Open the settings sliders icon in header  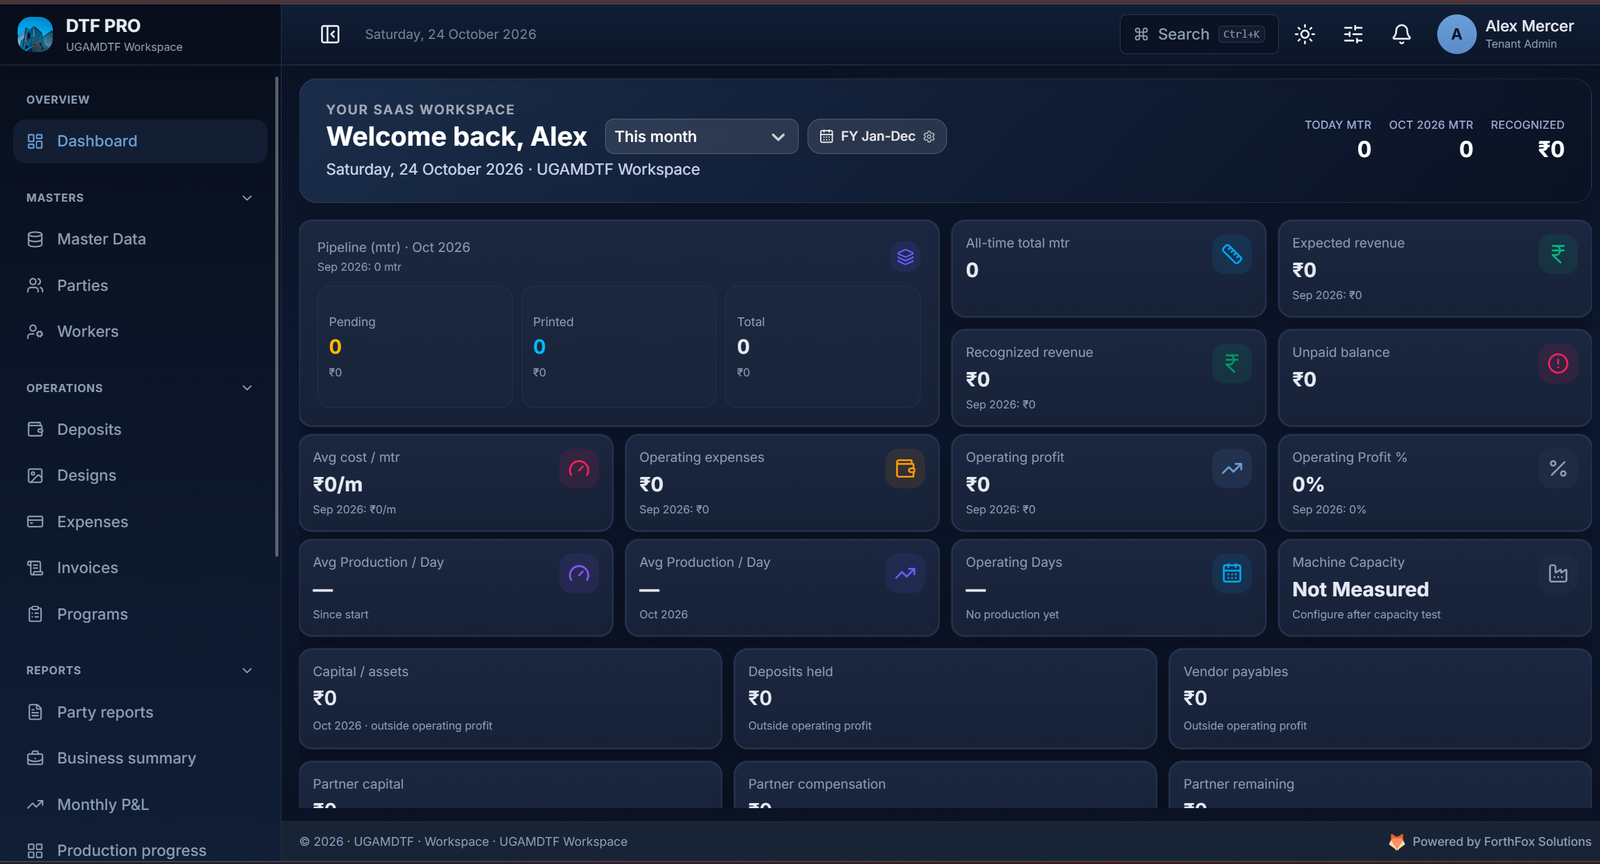pos(1353,34)
